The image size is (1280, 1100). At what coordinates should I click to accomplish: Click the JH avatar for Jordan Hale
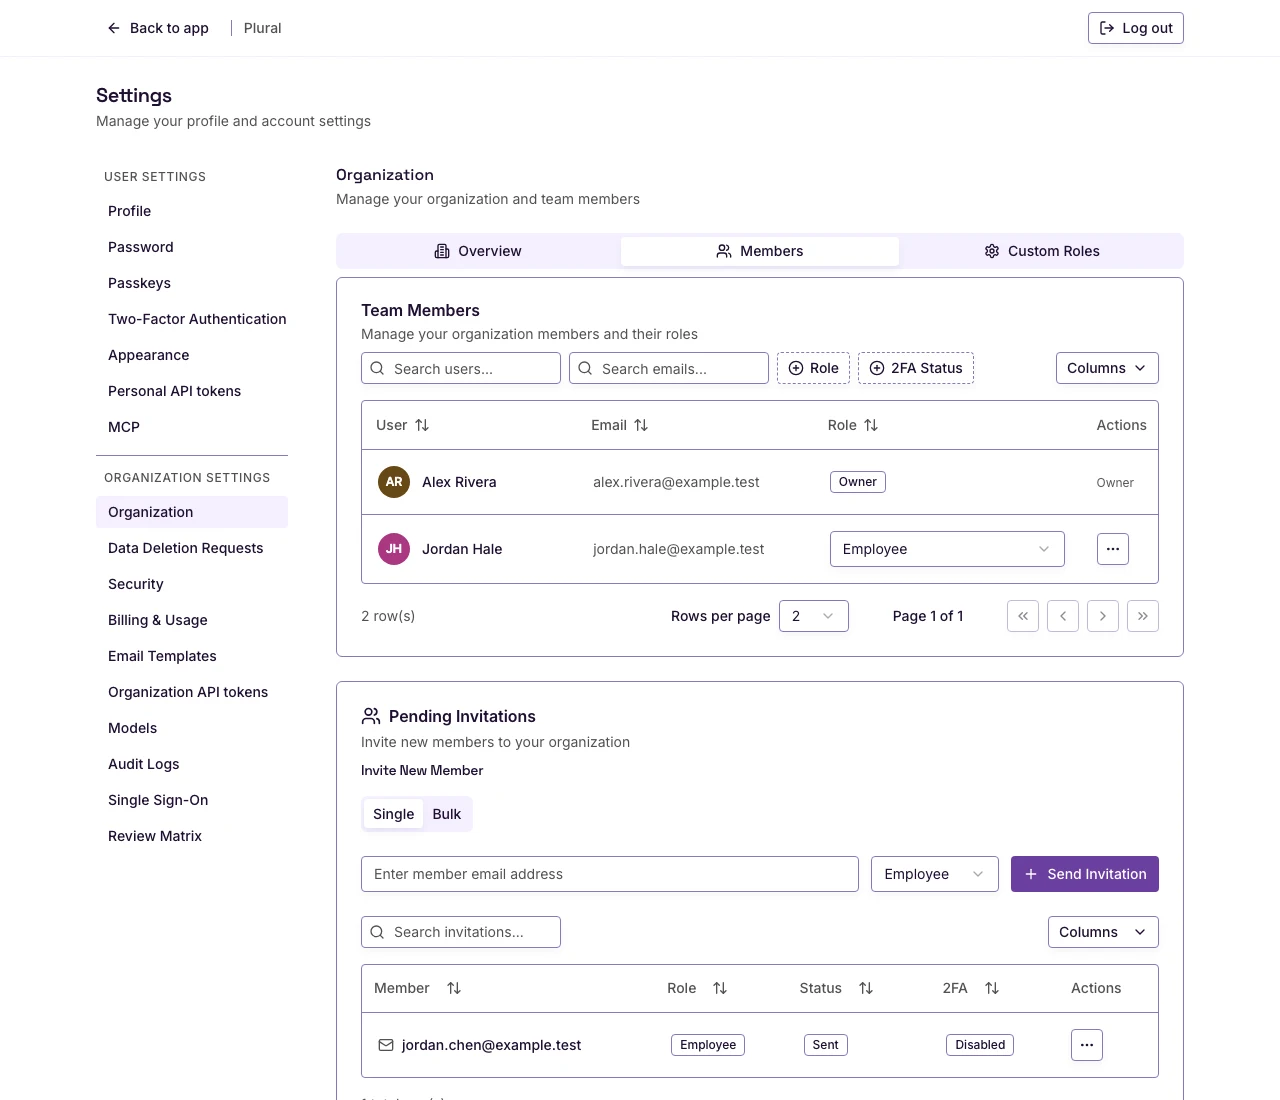[x=394, y=549]
